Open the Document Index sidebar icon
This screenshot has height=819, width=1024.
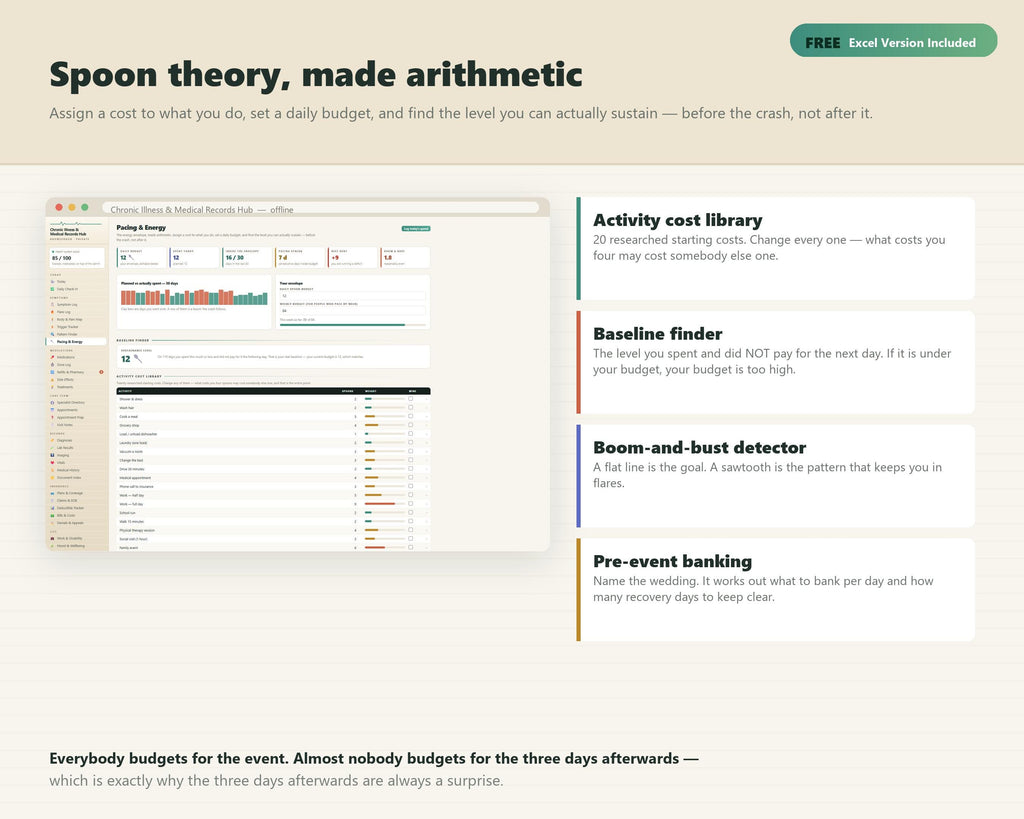(x=52, y=477)
